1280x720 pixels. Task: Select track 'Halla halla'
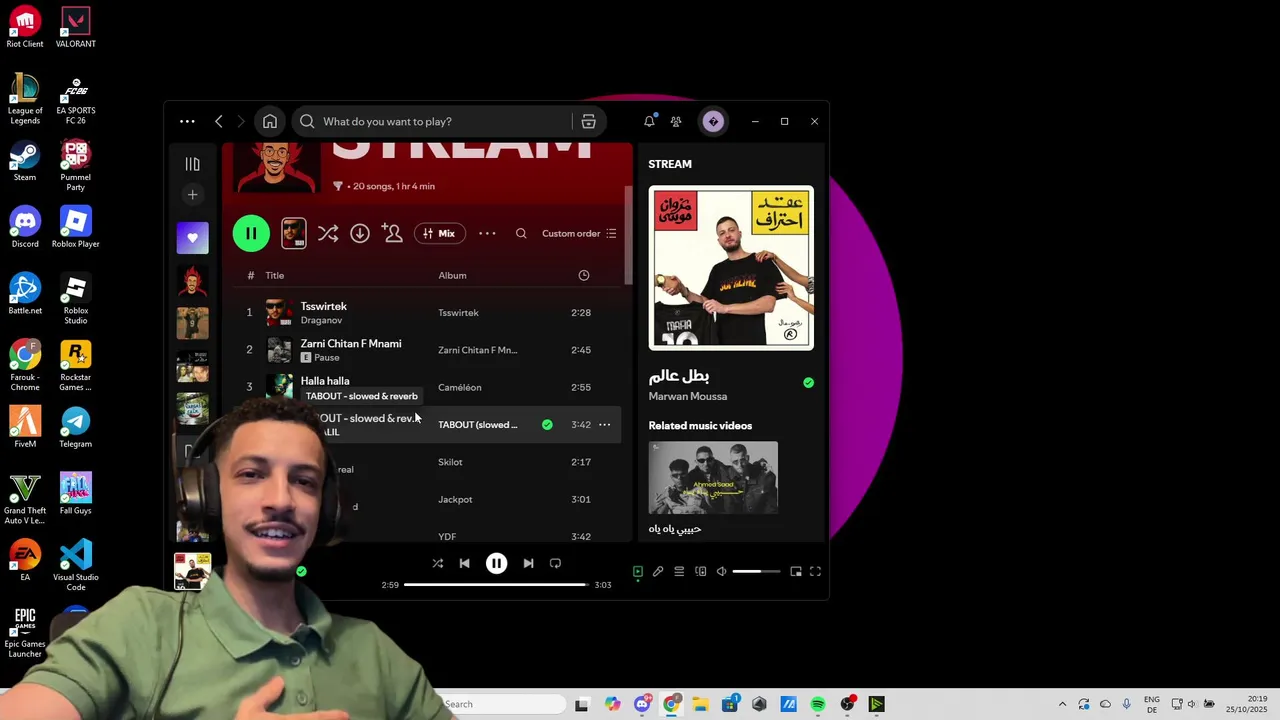point(325,381)
